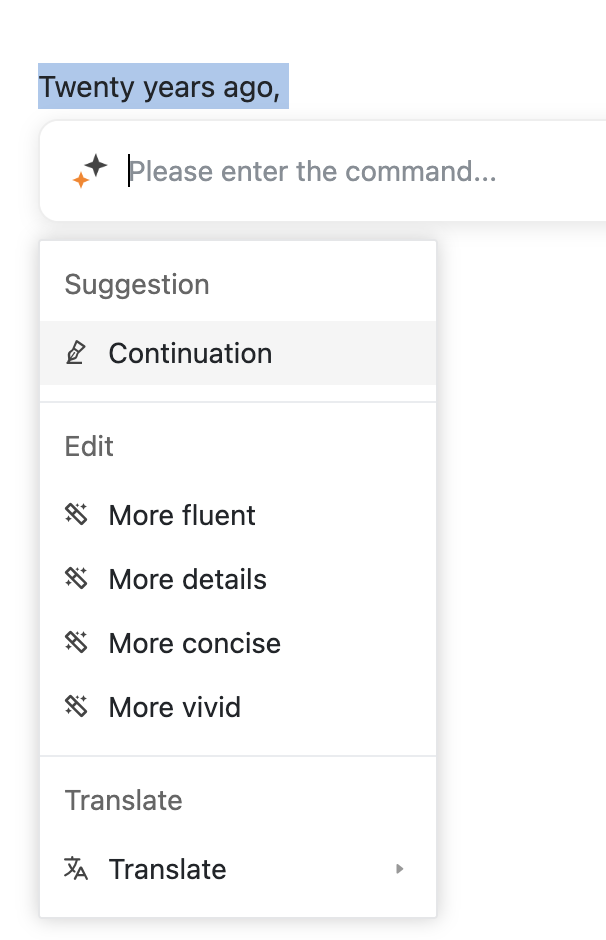Viewport: 606px width, 940px height.
Task: Click the Suggestion section header
Action: [x=137, y=284]
